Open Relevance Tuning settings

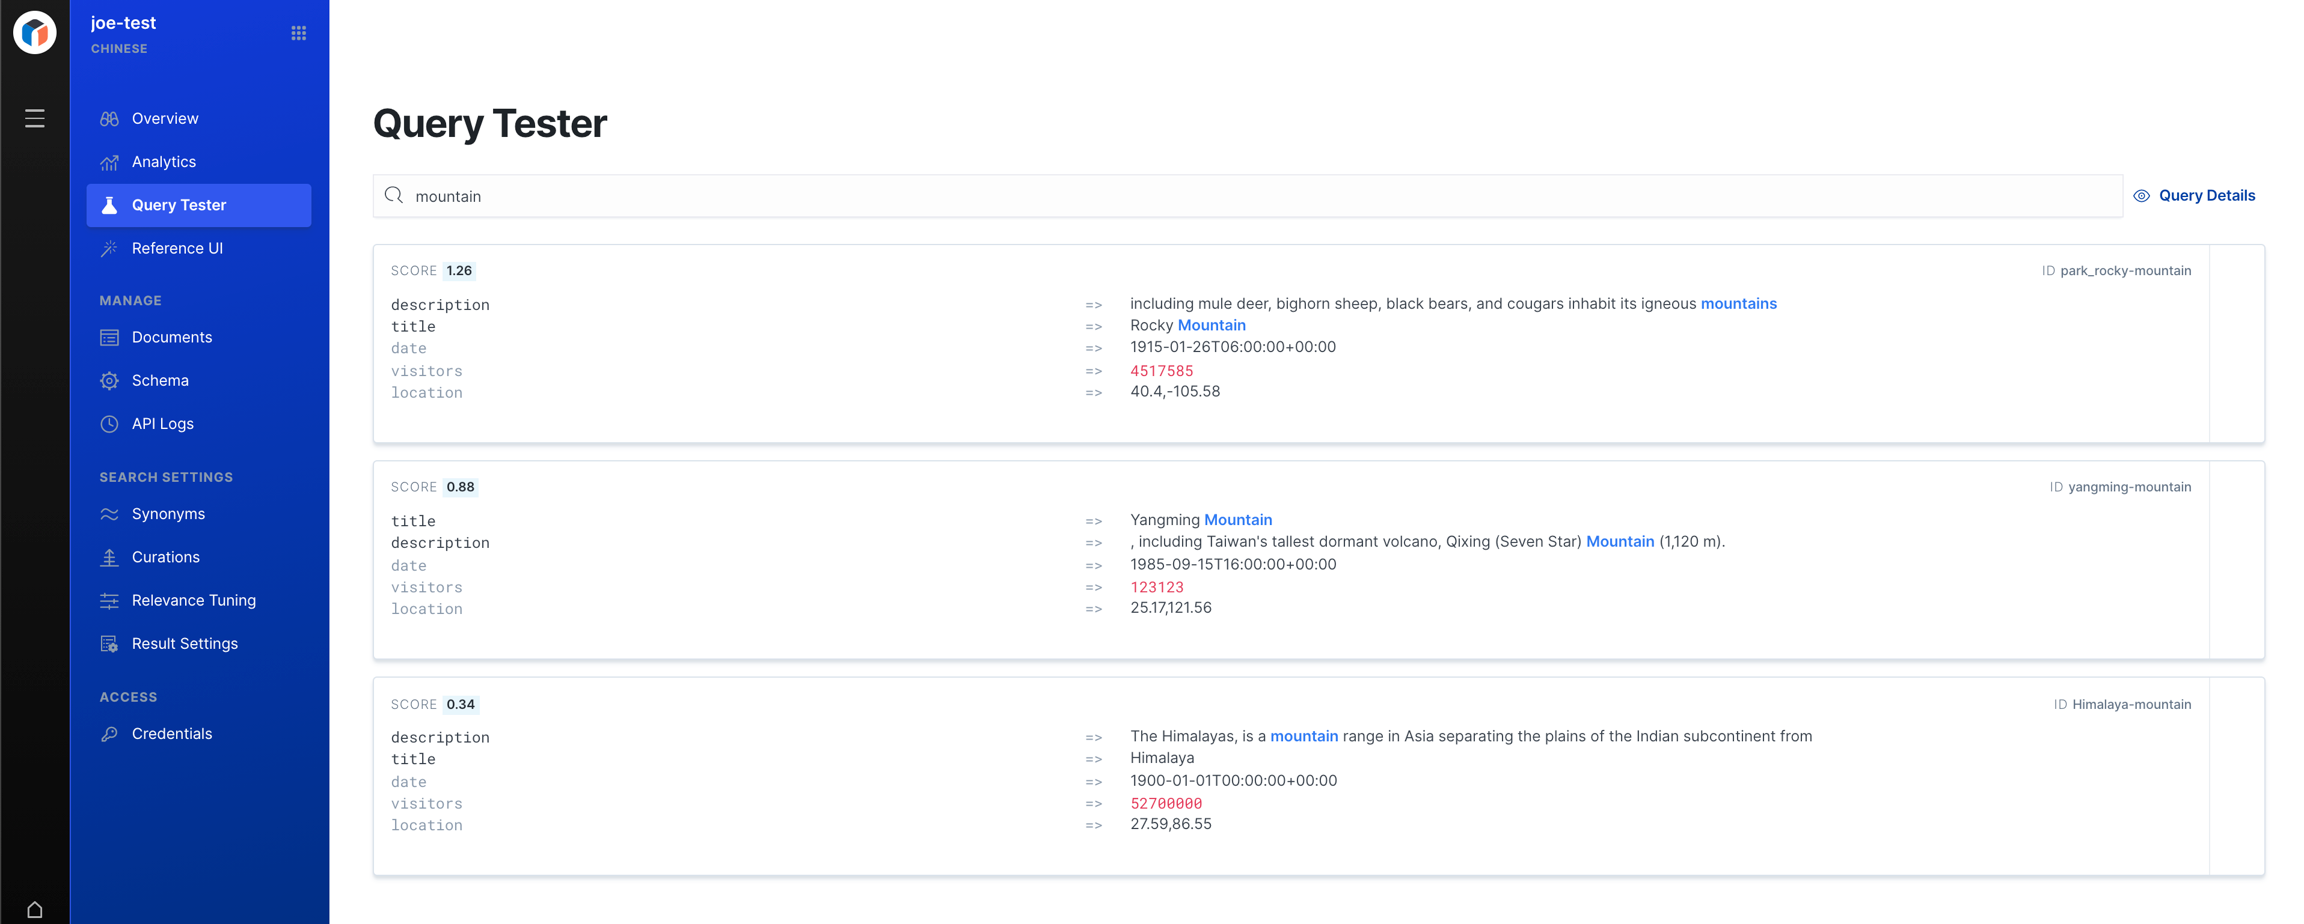(193, 600)
